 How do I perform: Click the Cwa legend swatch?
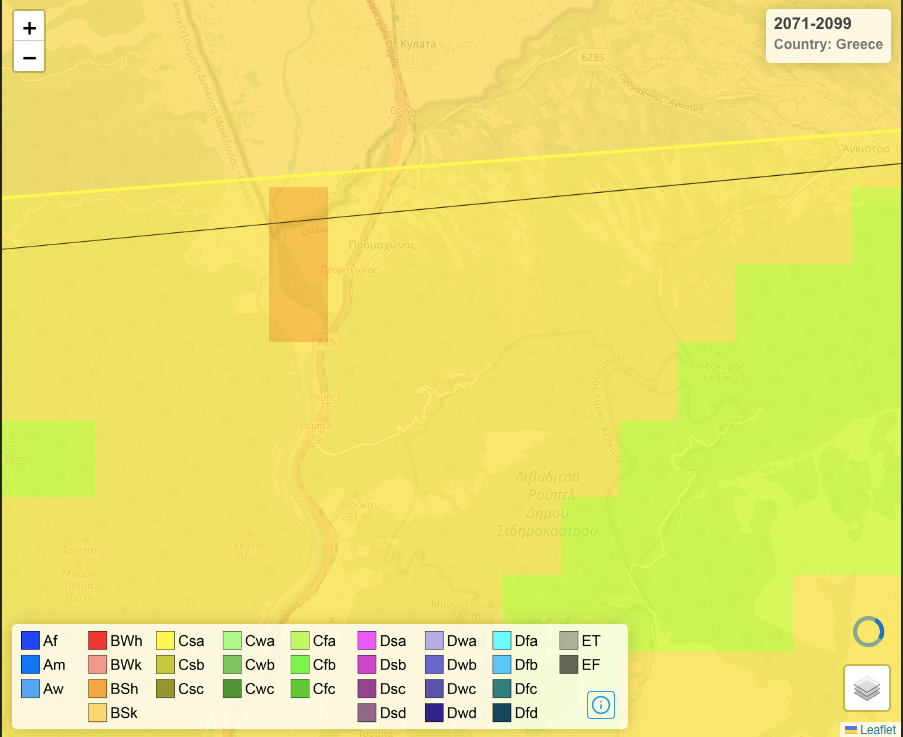(232, 640)
